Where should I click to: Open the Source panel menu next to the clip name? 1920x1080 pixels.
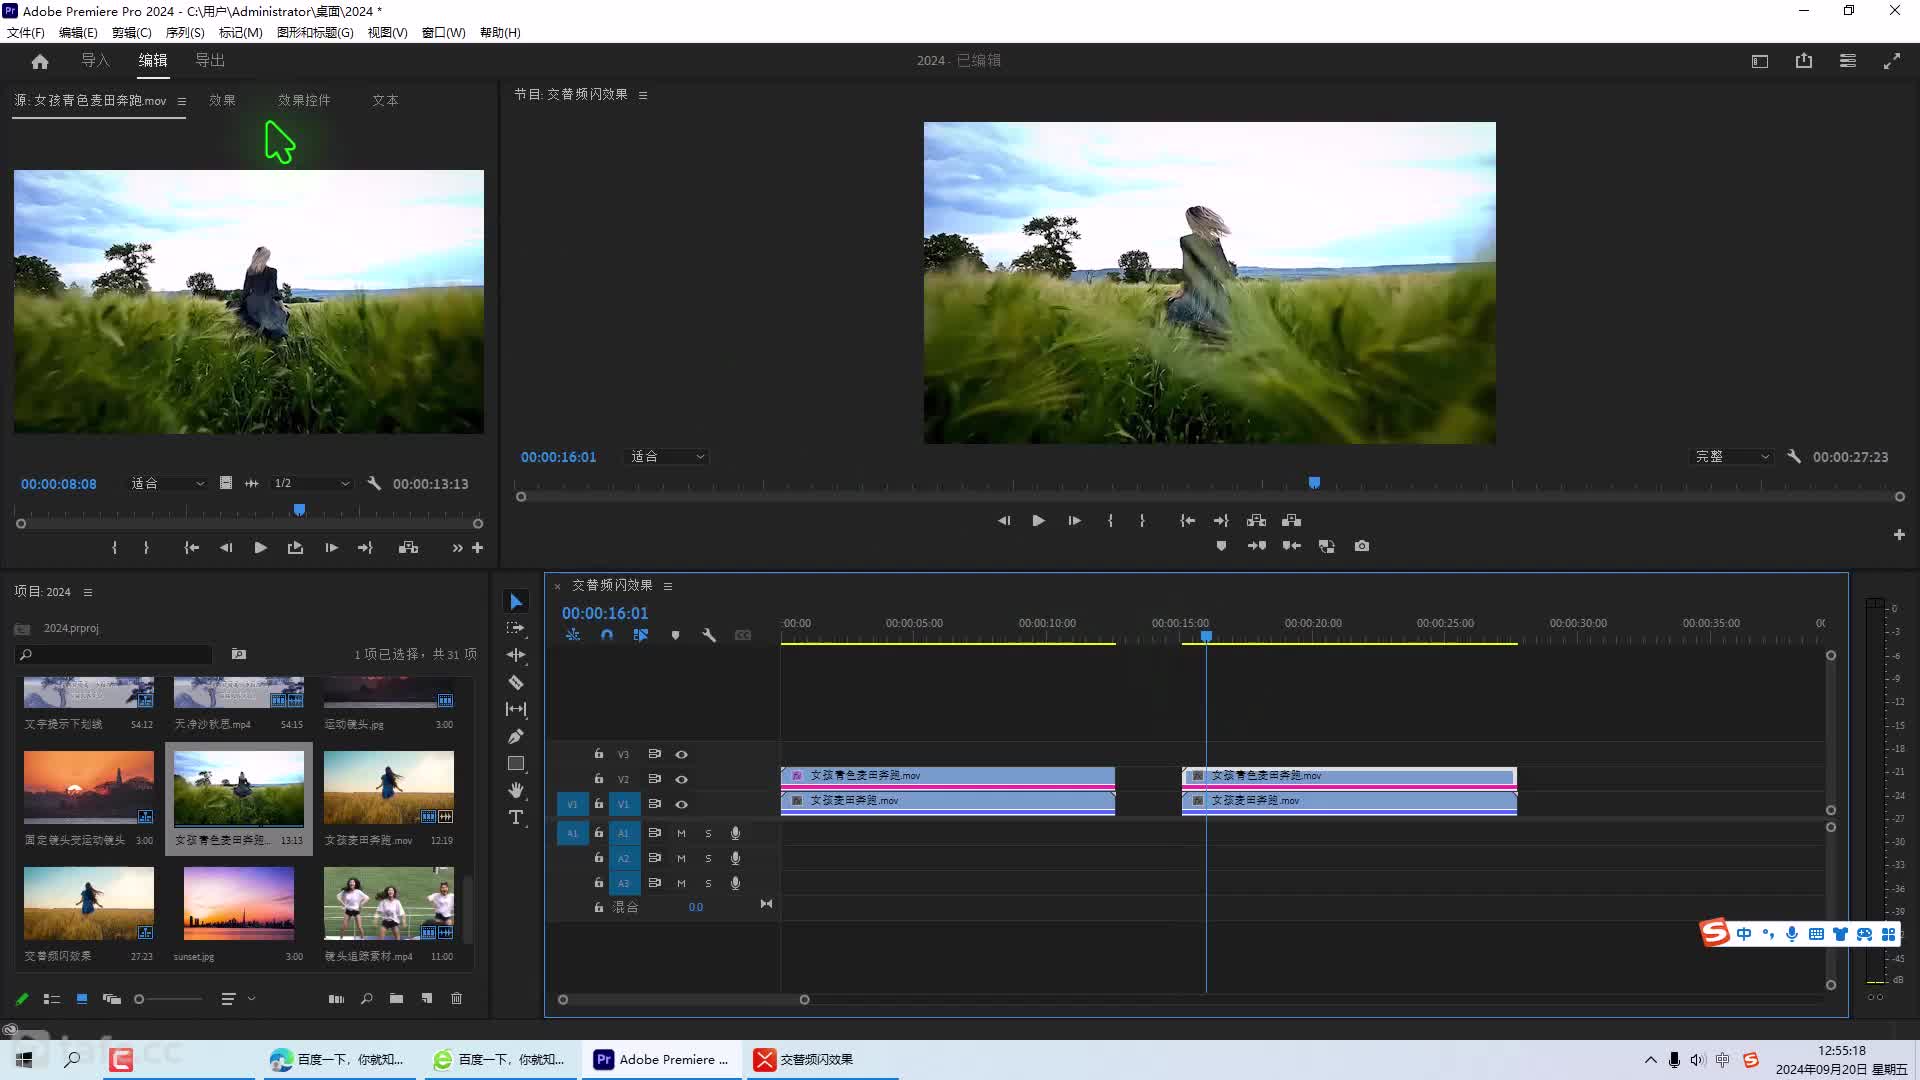[182, 101]
